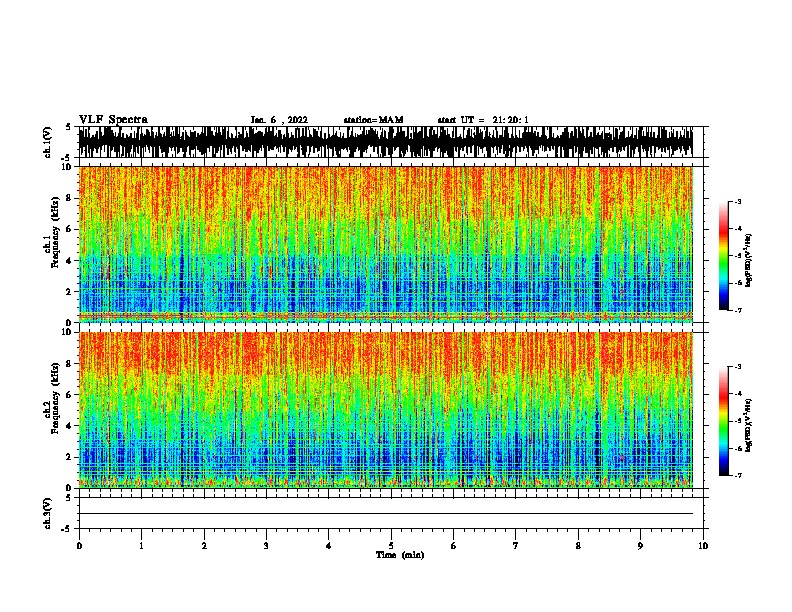Click the "start UT = 21:20:1" label
Screen dimensions: 792x612
(482, 120)
